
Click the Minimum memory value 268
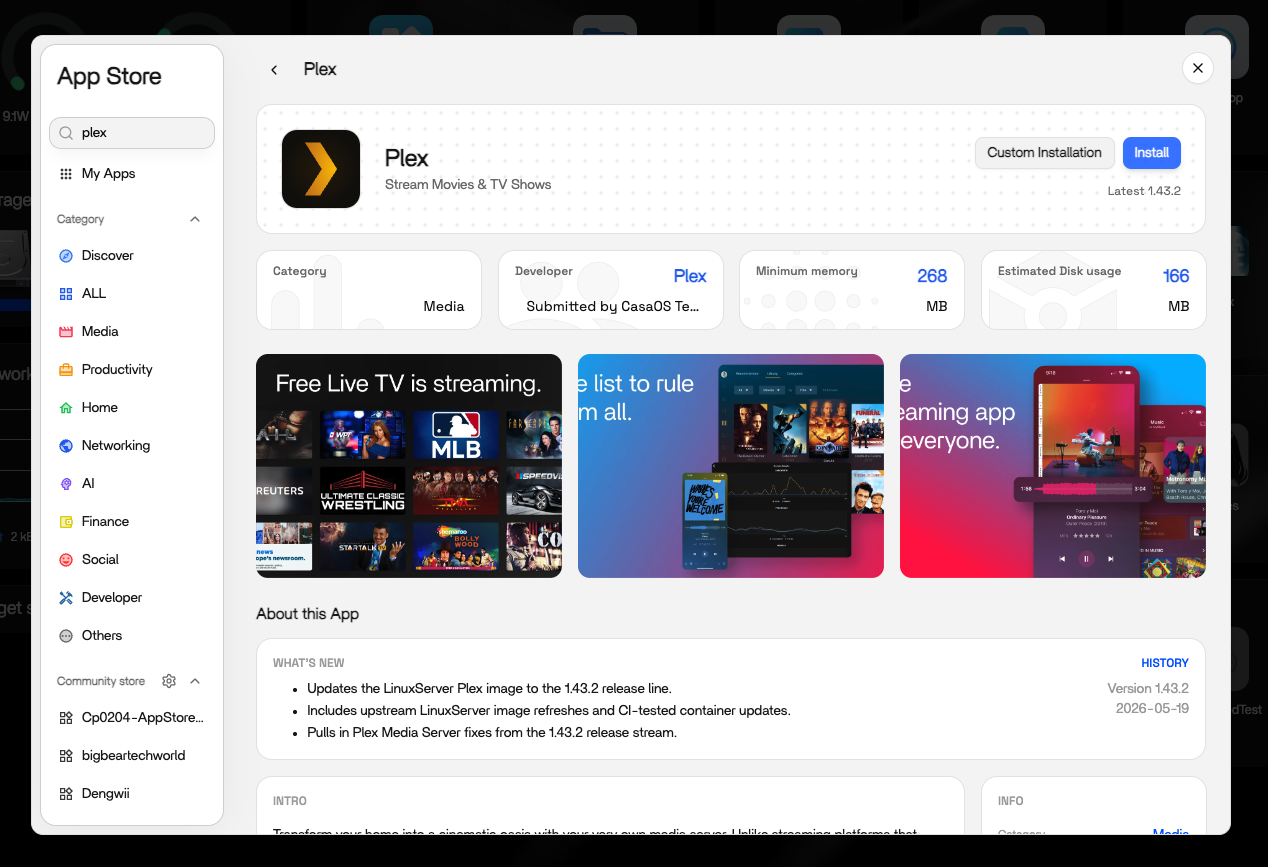pyautogui.click(x=932, y=276)
